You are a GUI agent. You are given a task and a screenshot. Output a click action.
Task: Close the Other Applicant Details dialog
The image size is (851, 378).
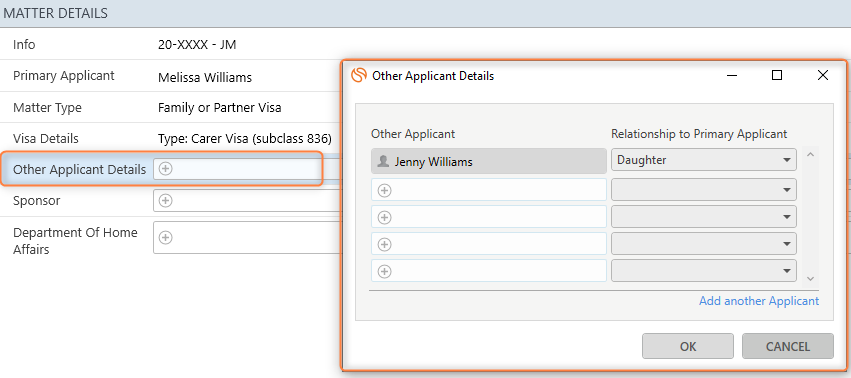coord(823,75)
